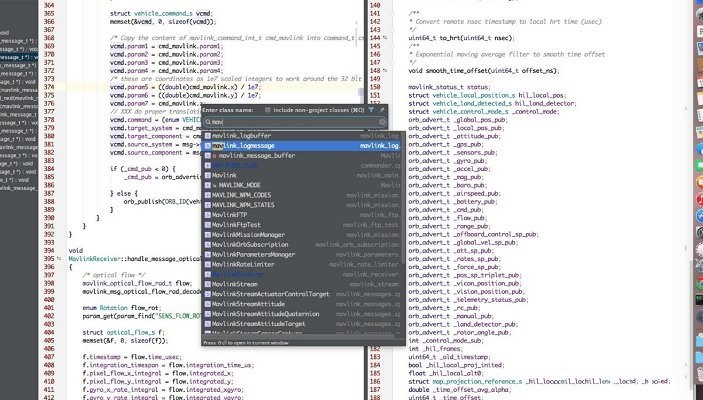Select mavlink_logbuffer in the results list
The width and height of the screenshot is (703, 400).
click(x=303, y=135)
